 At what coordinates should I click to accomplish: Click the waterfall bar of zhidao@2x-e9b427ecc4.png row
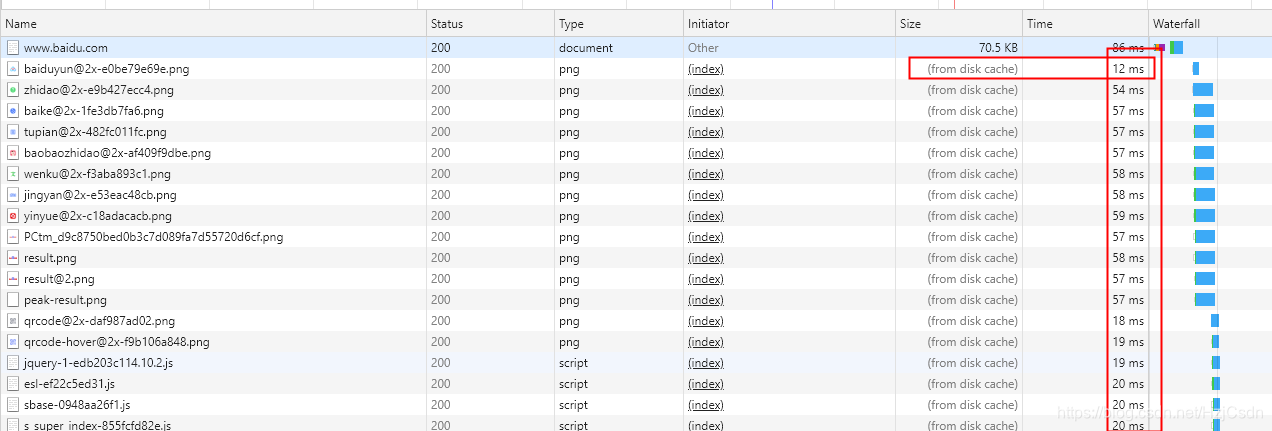1203,90
